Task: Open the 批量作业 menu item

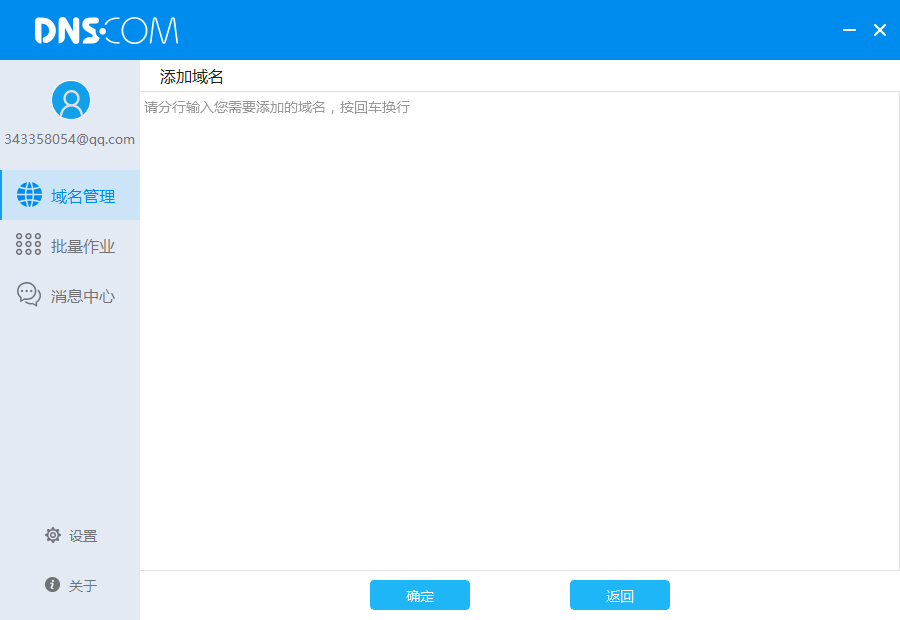Action: click(x=70, y=245)
